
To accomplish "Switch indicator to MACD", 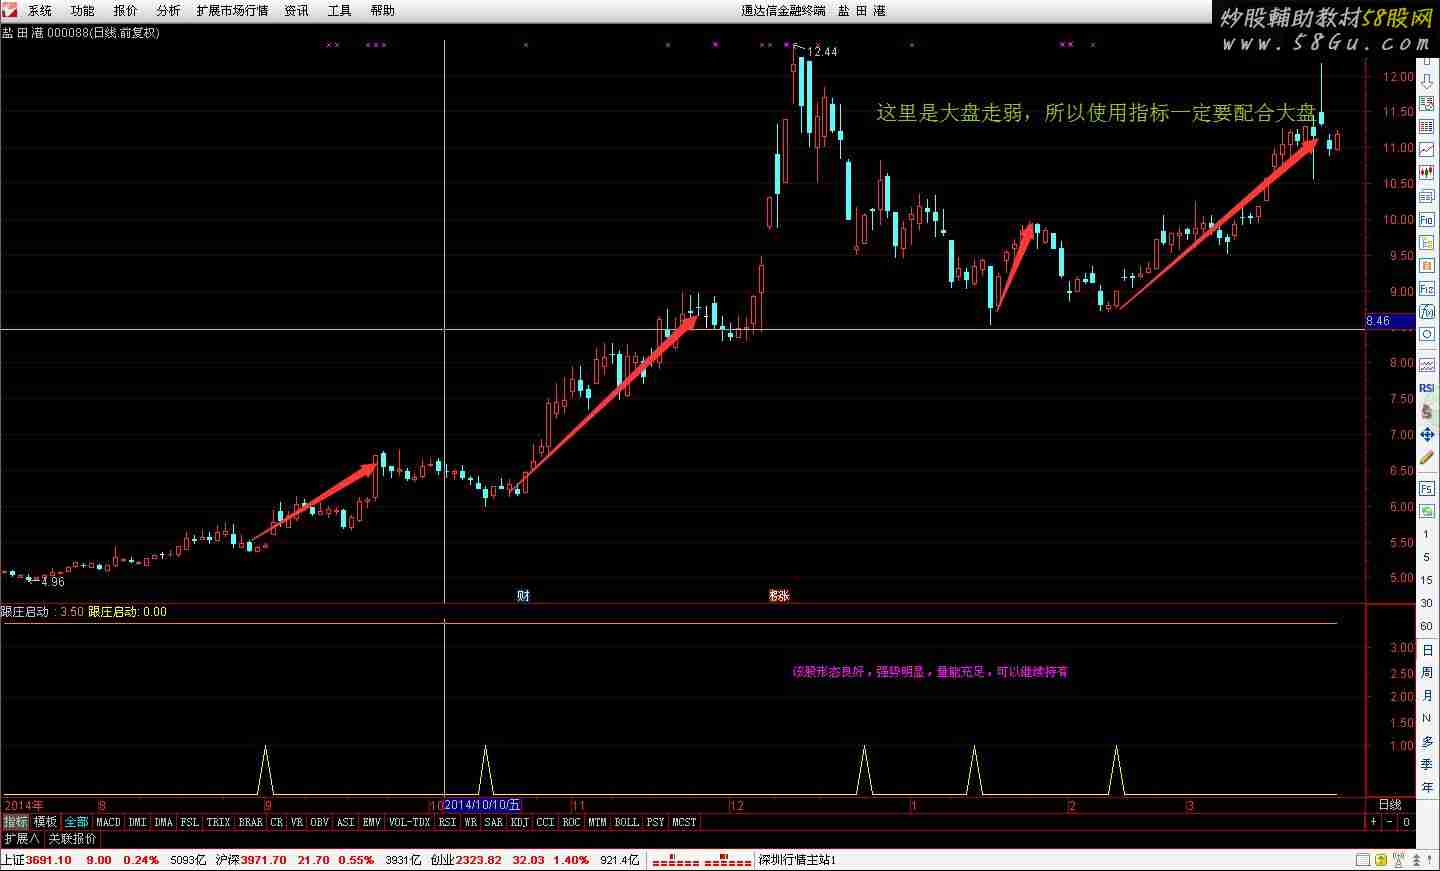I will (108, 822).
